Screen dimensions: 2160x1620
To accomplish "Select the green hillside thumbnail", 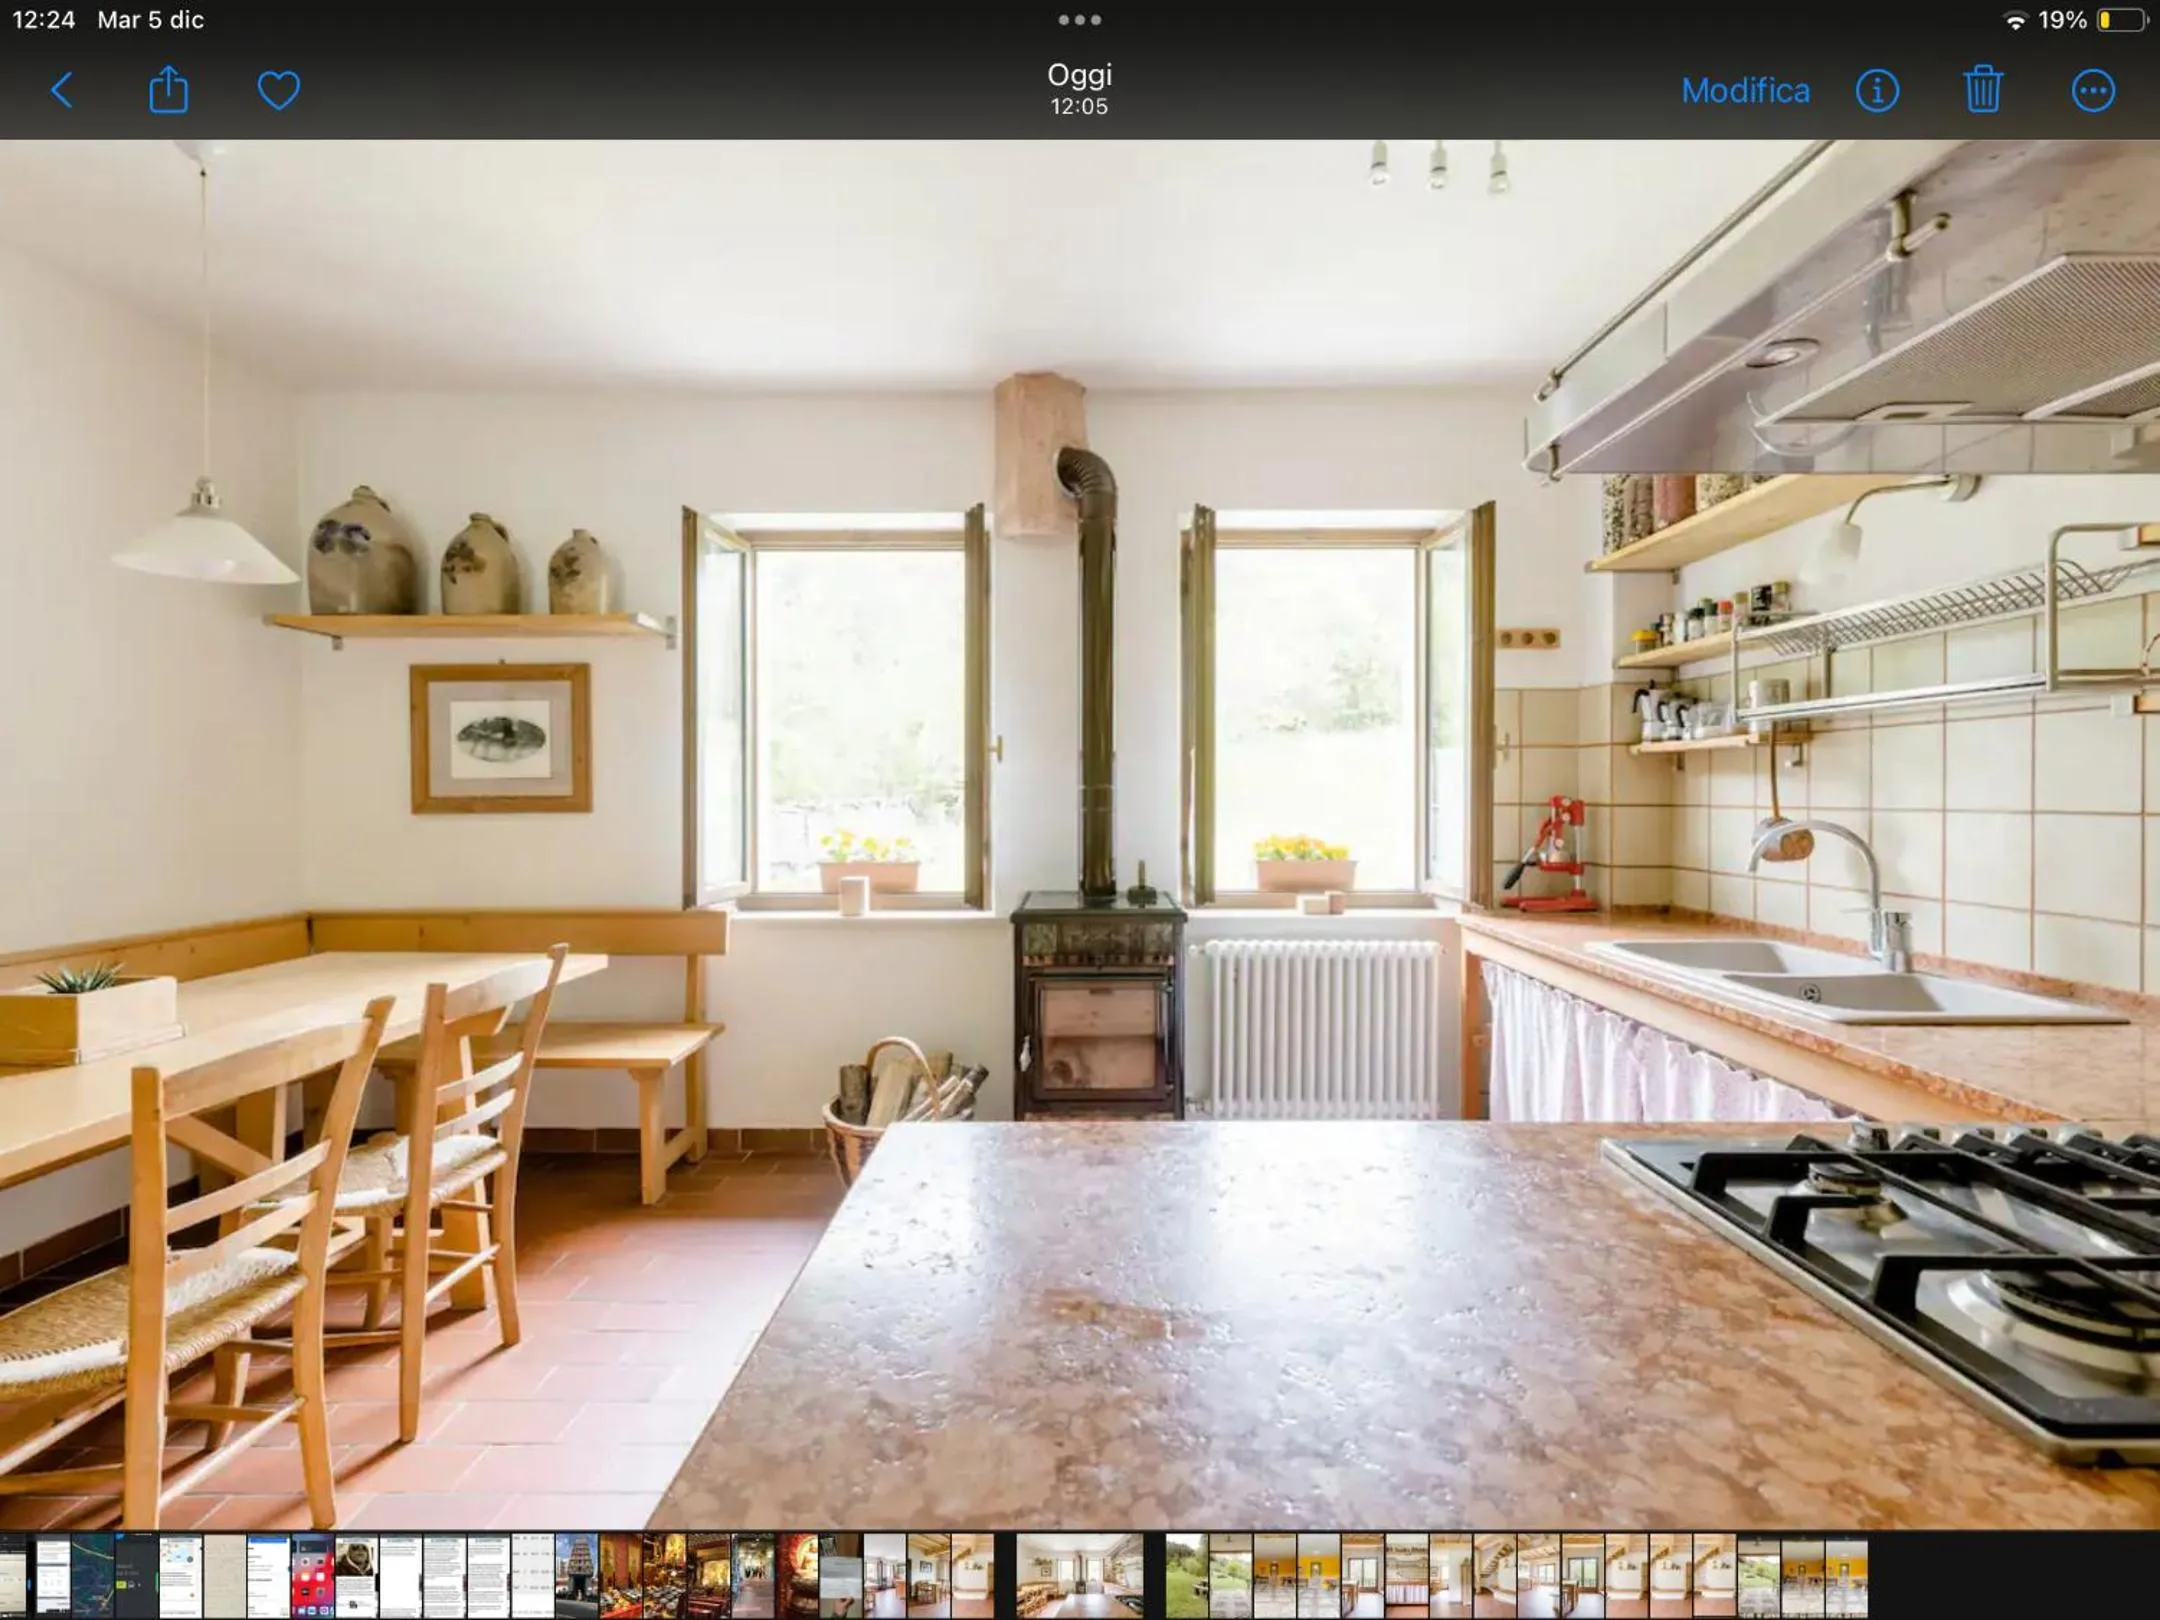I will (1186, 1576).
